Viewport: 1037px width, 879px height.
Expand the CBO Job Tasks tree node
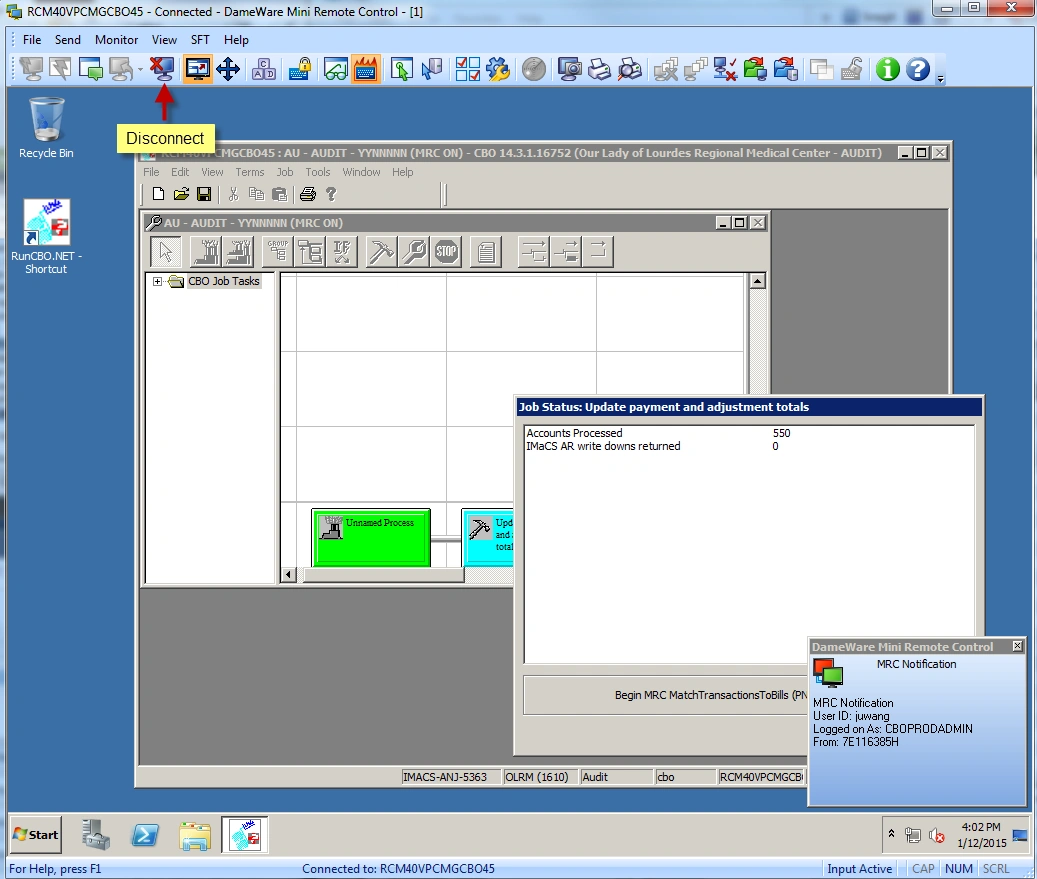pos(157,282)
